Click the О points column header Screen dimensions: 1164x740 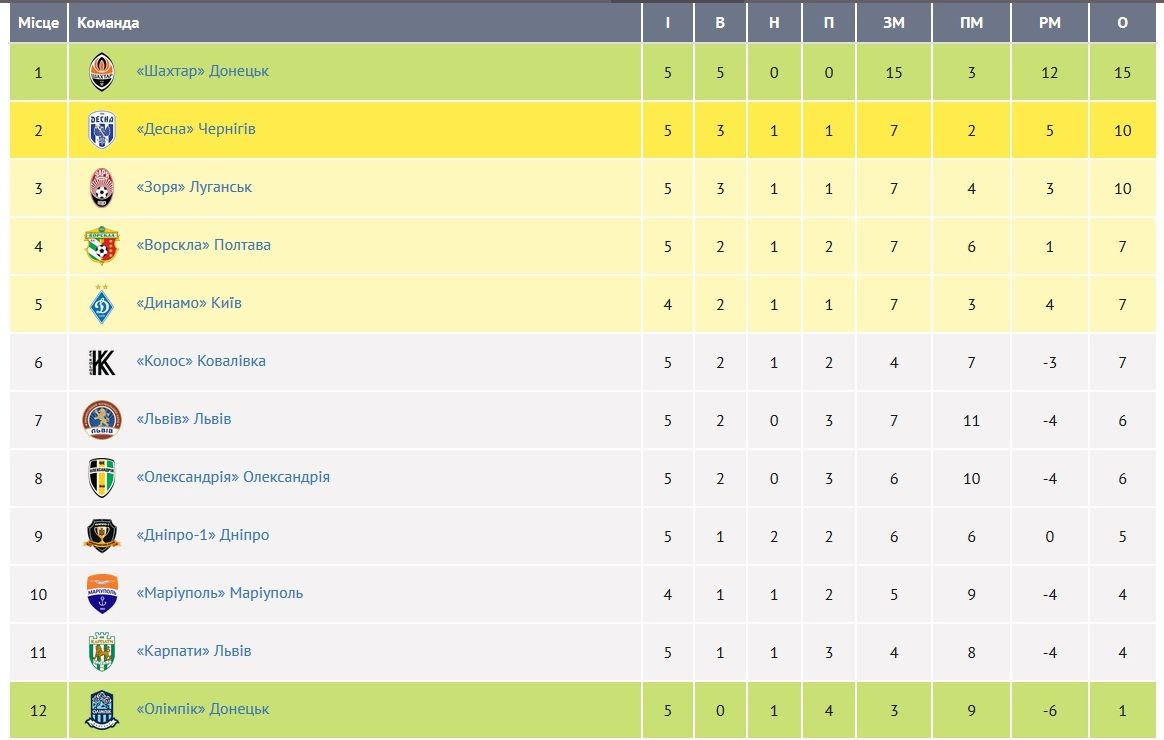(1123, 23)
